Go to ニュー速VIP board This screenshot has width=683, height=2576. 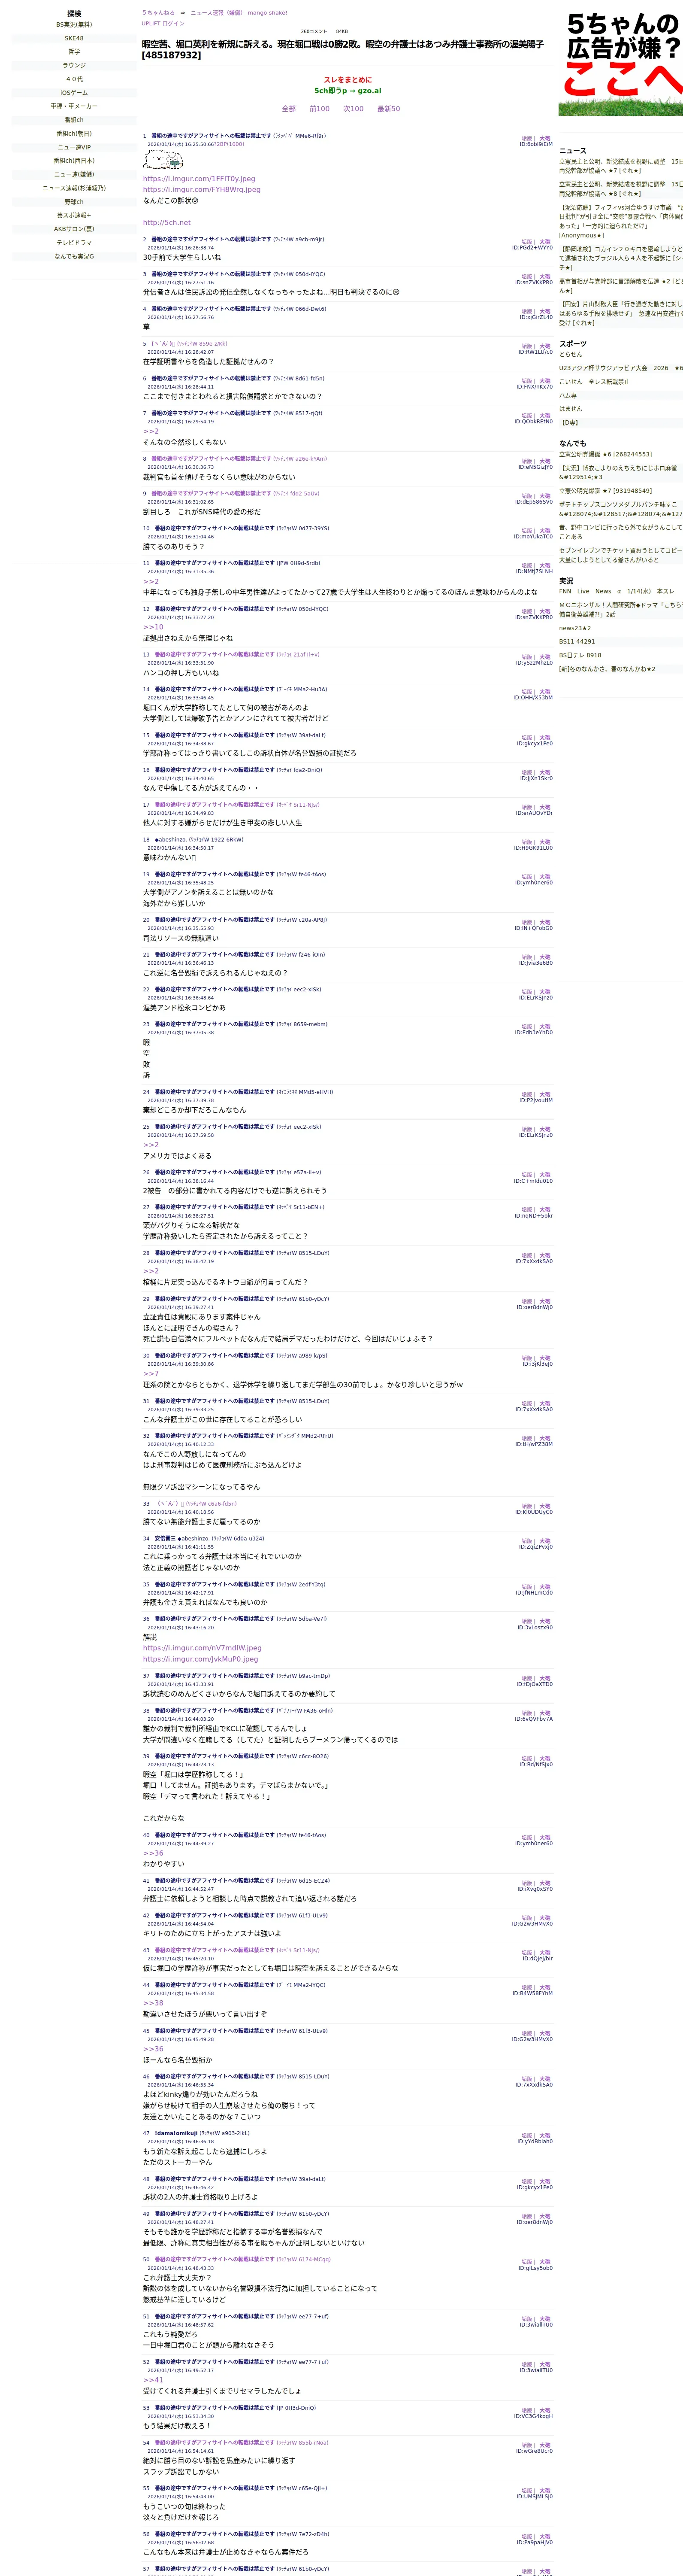click(x=74, y=147)
